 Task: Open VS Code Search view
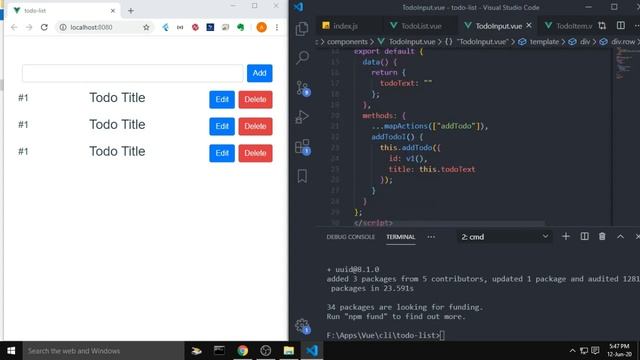(x=302, y=58)
